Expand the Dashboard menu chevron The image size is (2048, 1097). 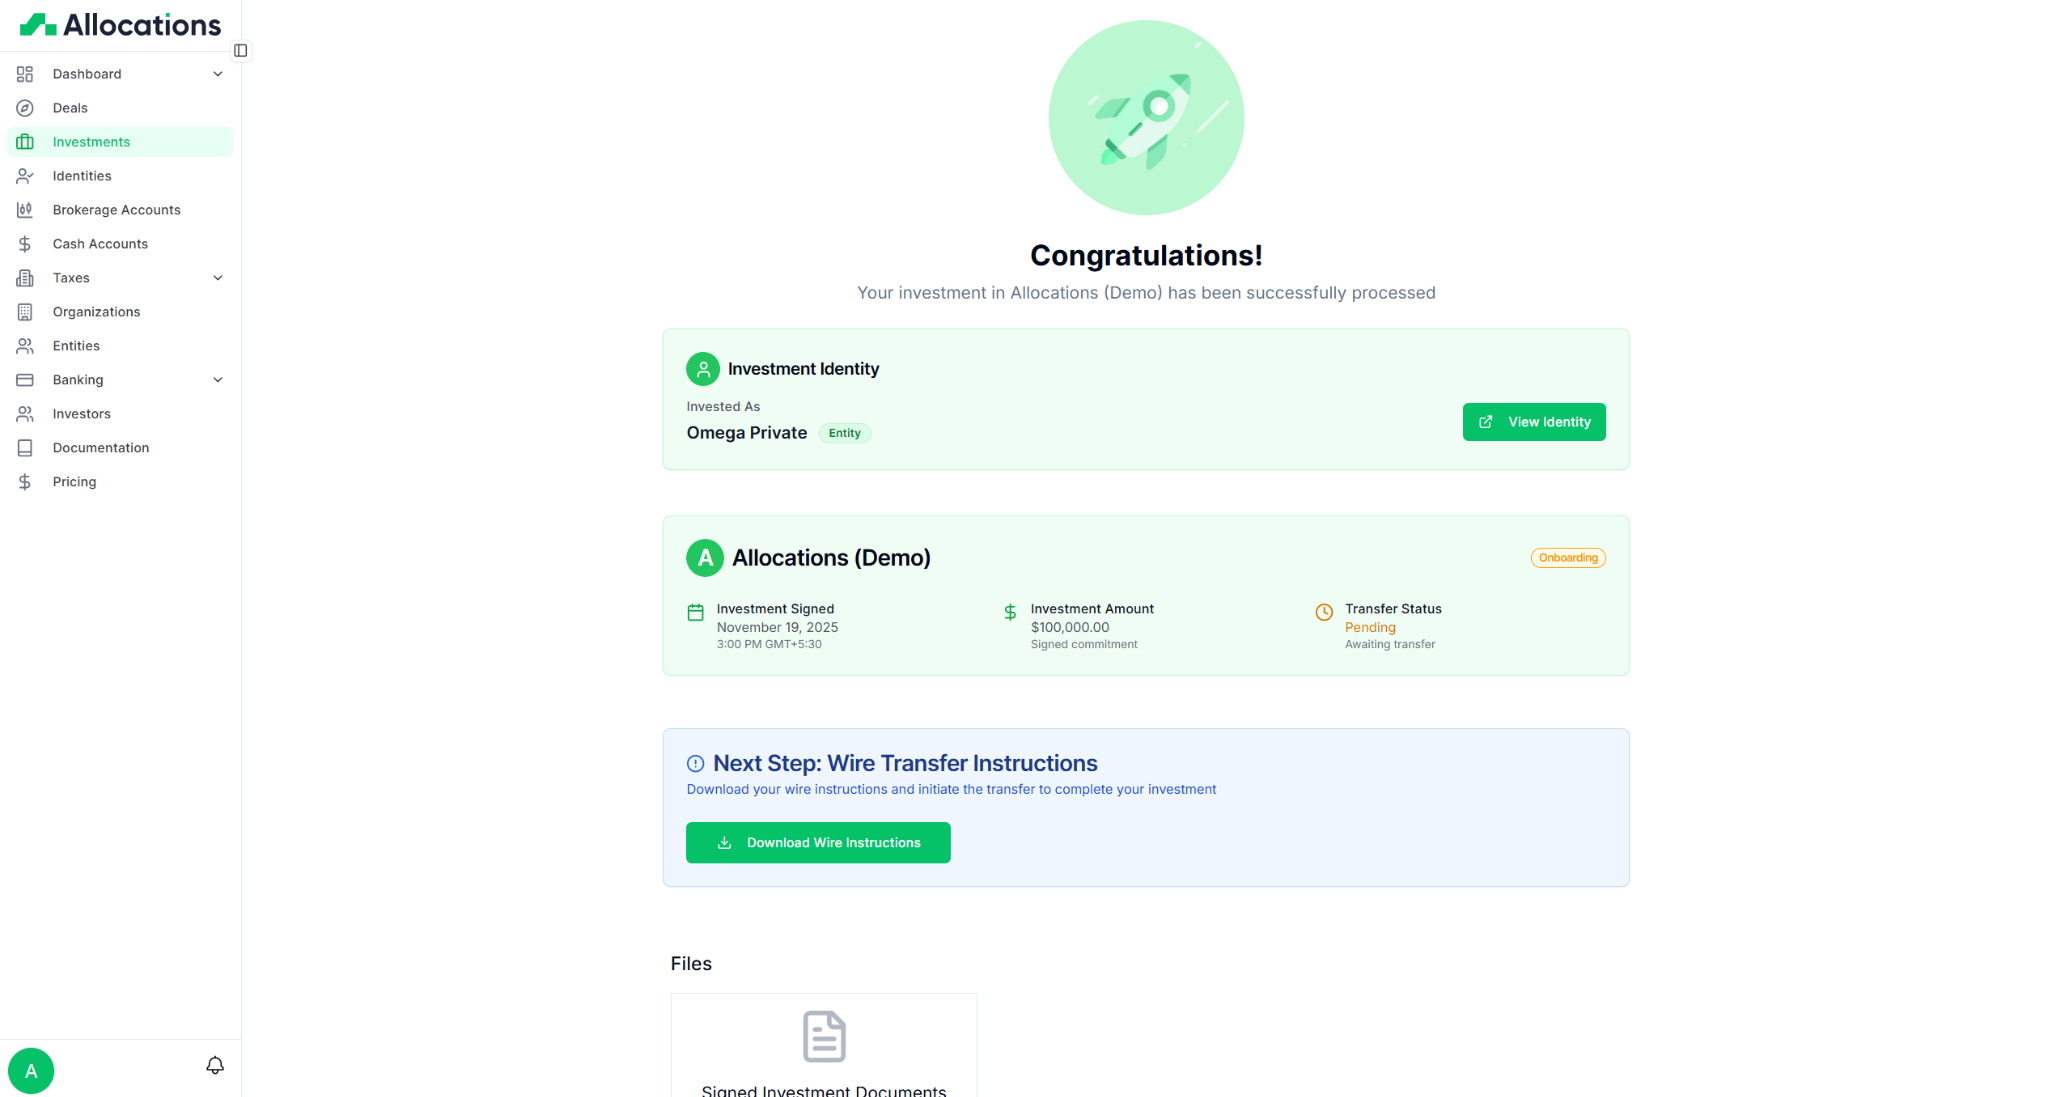218,74
